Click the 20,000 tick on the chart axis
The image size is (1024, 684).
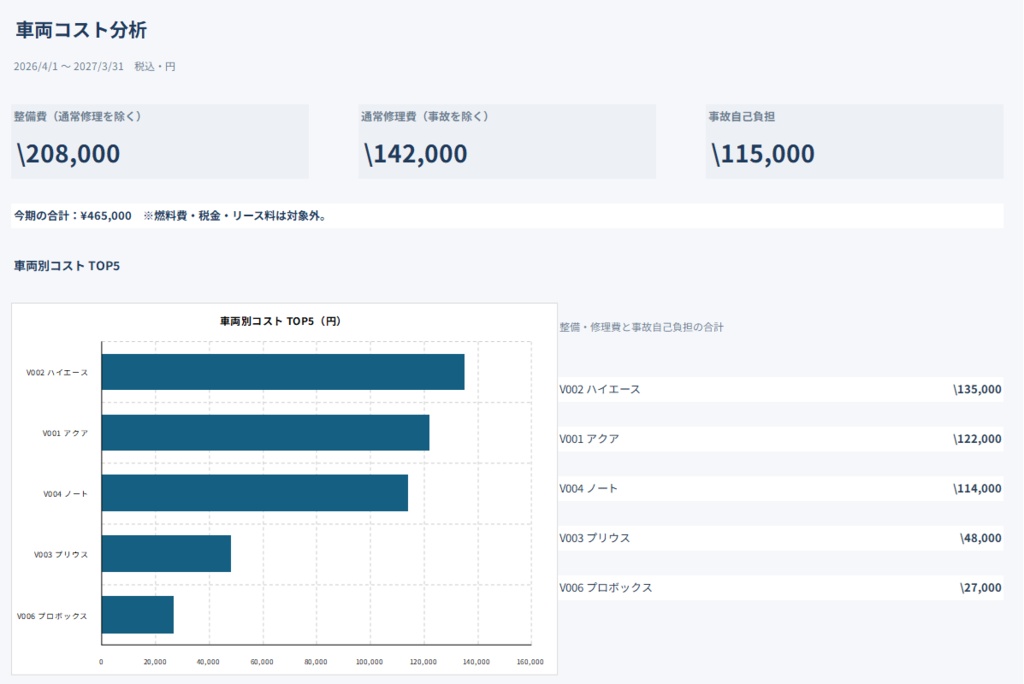point(155,662)
